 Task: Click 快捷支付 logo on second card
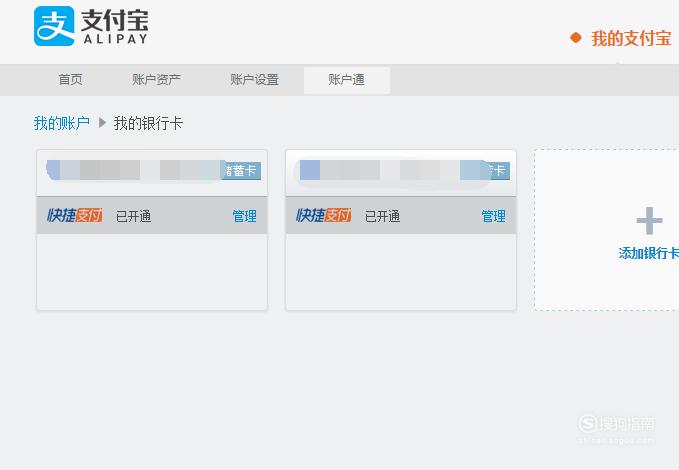click(x=323, y=215)
